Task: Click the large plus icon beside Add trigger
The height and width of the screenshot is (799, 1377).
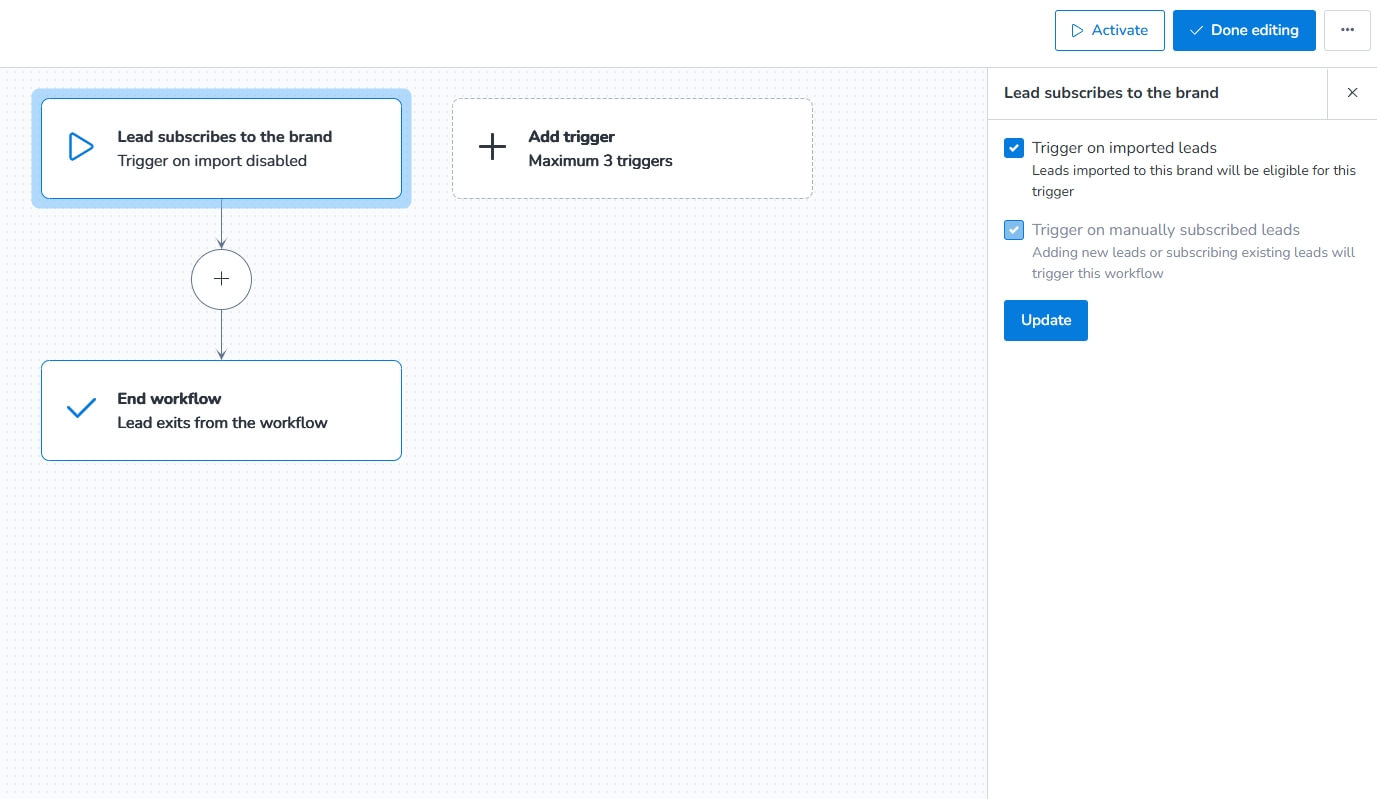Action: click(x=492, y=148)
